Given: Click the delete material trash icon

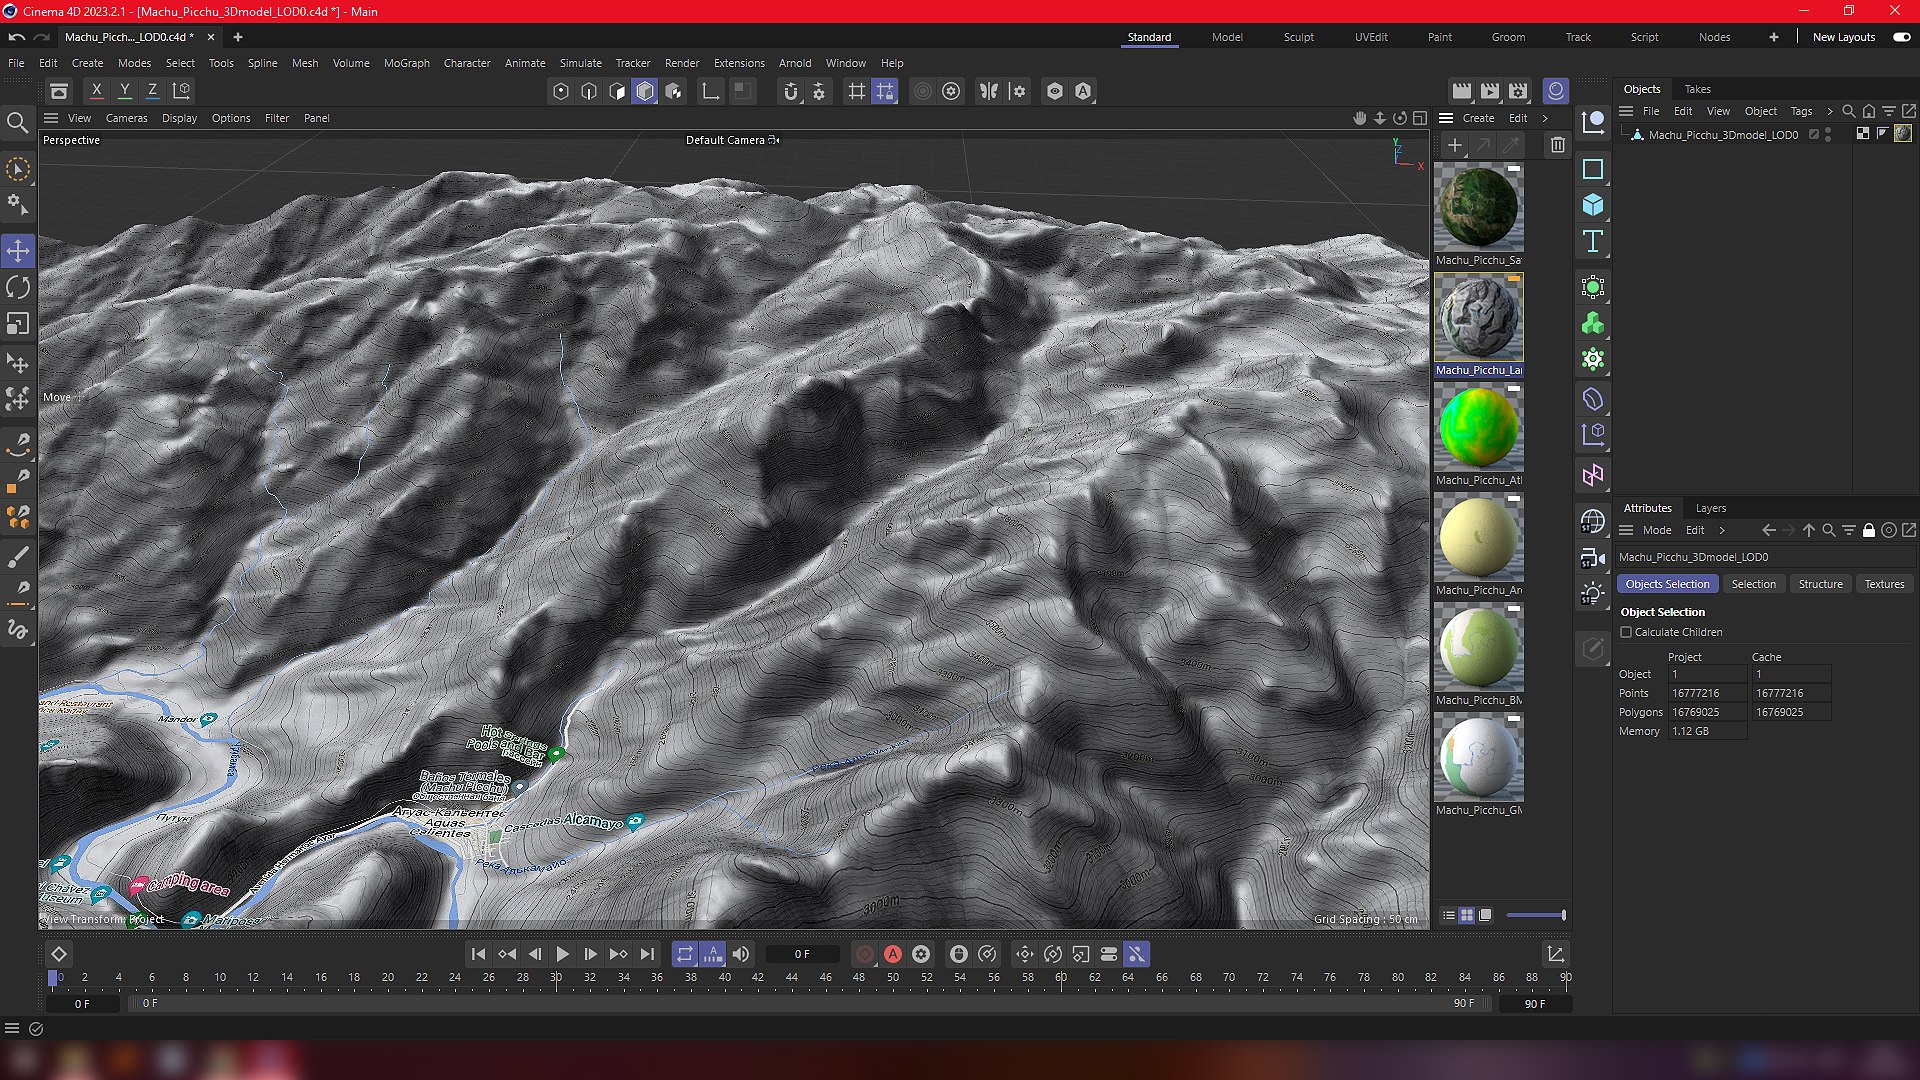Looking at the screenshot, I should tap(1558, 145).
